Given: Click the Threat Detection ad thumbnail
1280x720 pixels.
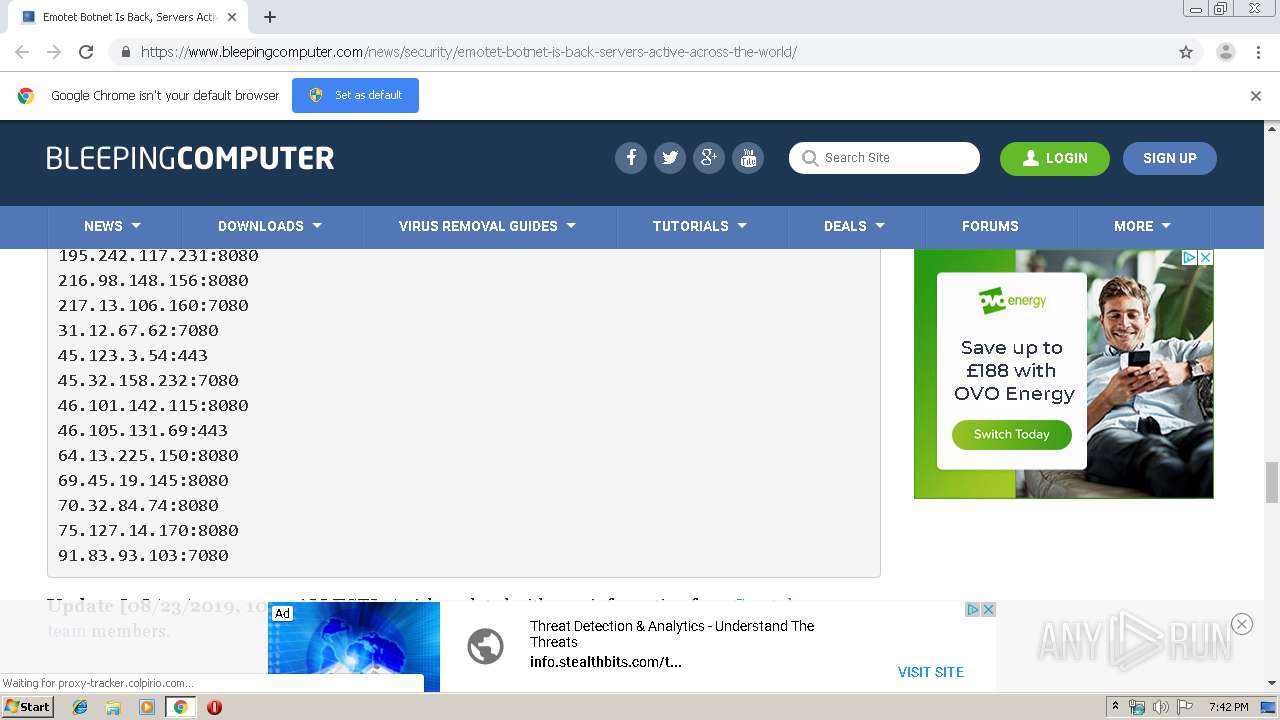Looking at the screenshot, I should coord(354,647).
